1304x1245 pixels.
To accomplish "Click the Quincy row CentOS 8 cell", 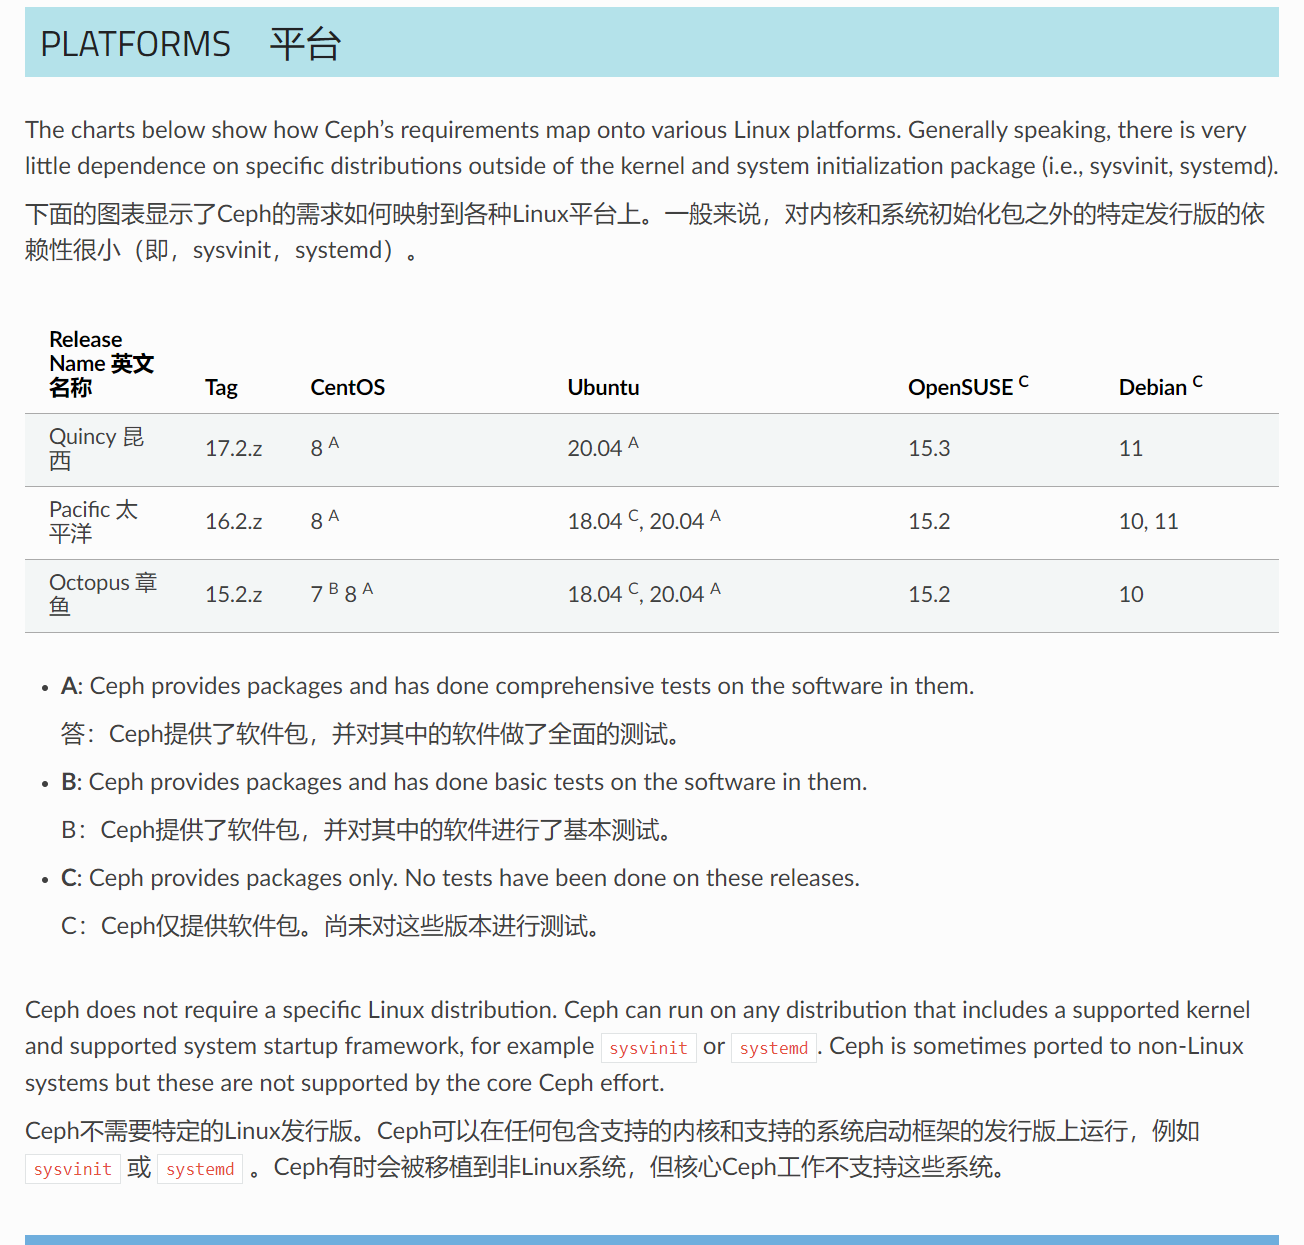I will (x=325, y=447).
